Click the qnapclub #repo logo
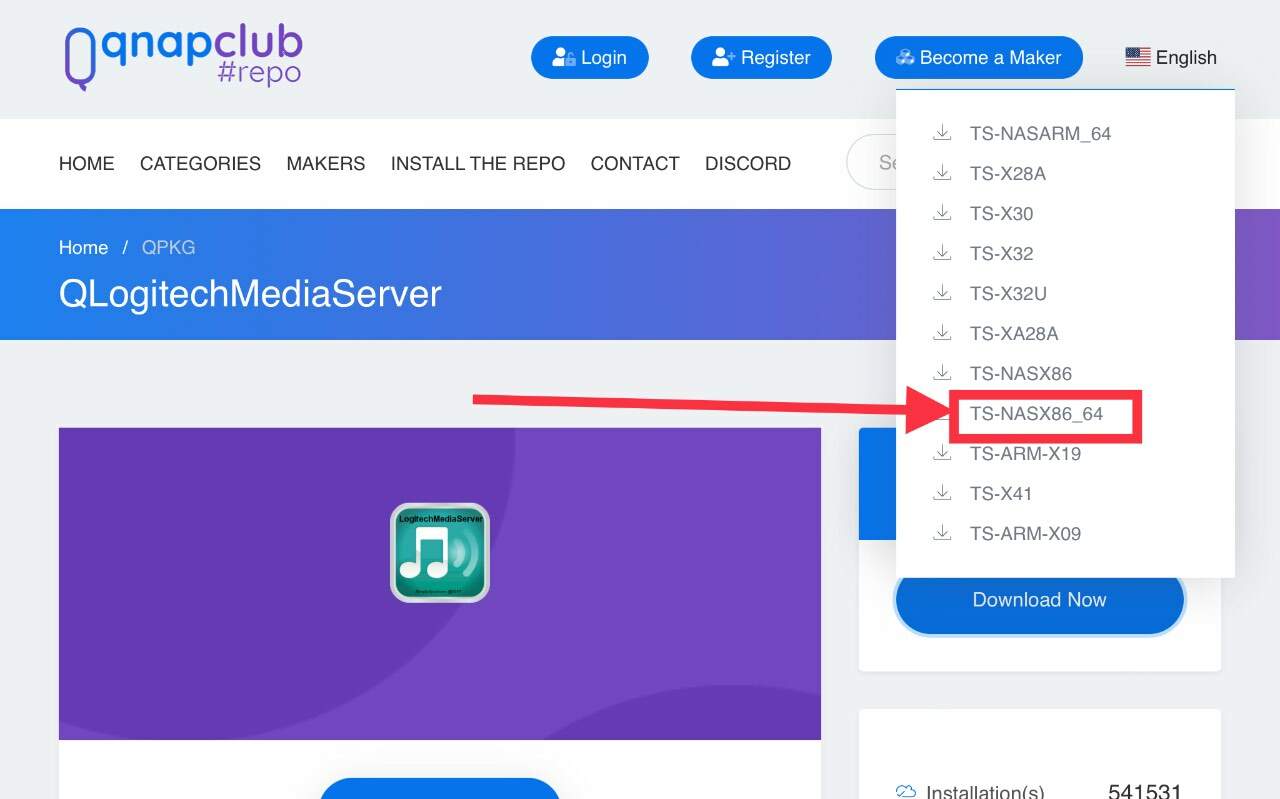1280x799 pixels. coord(183,56)
